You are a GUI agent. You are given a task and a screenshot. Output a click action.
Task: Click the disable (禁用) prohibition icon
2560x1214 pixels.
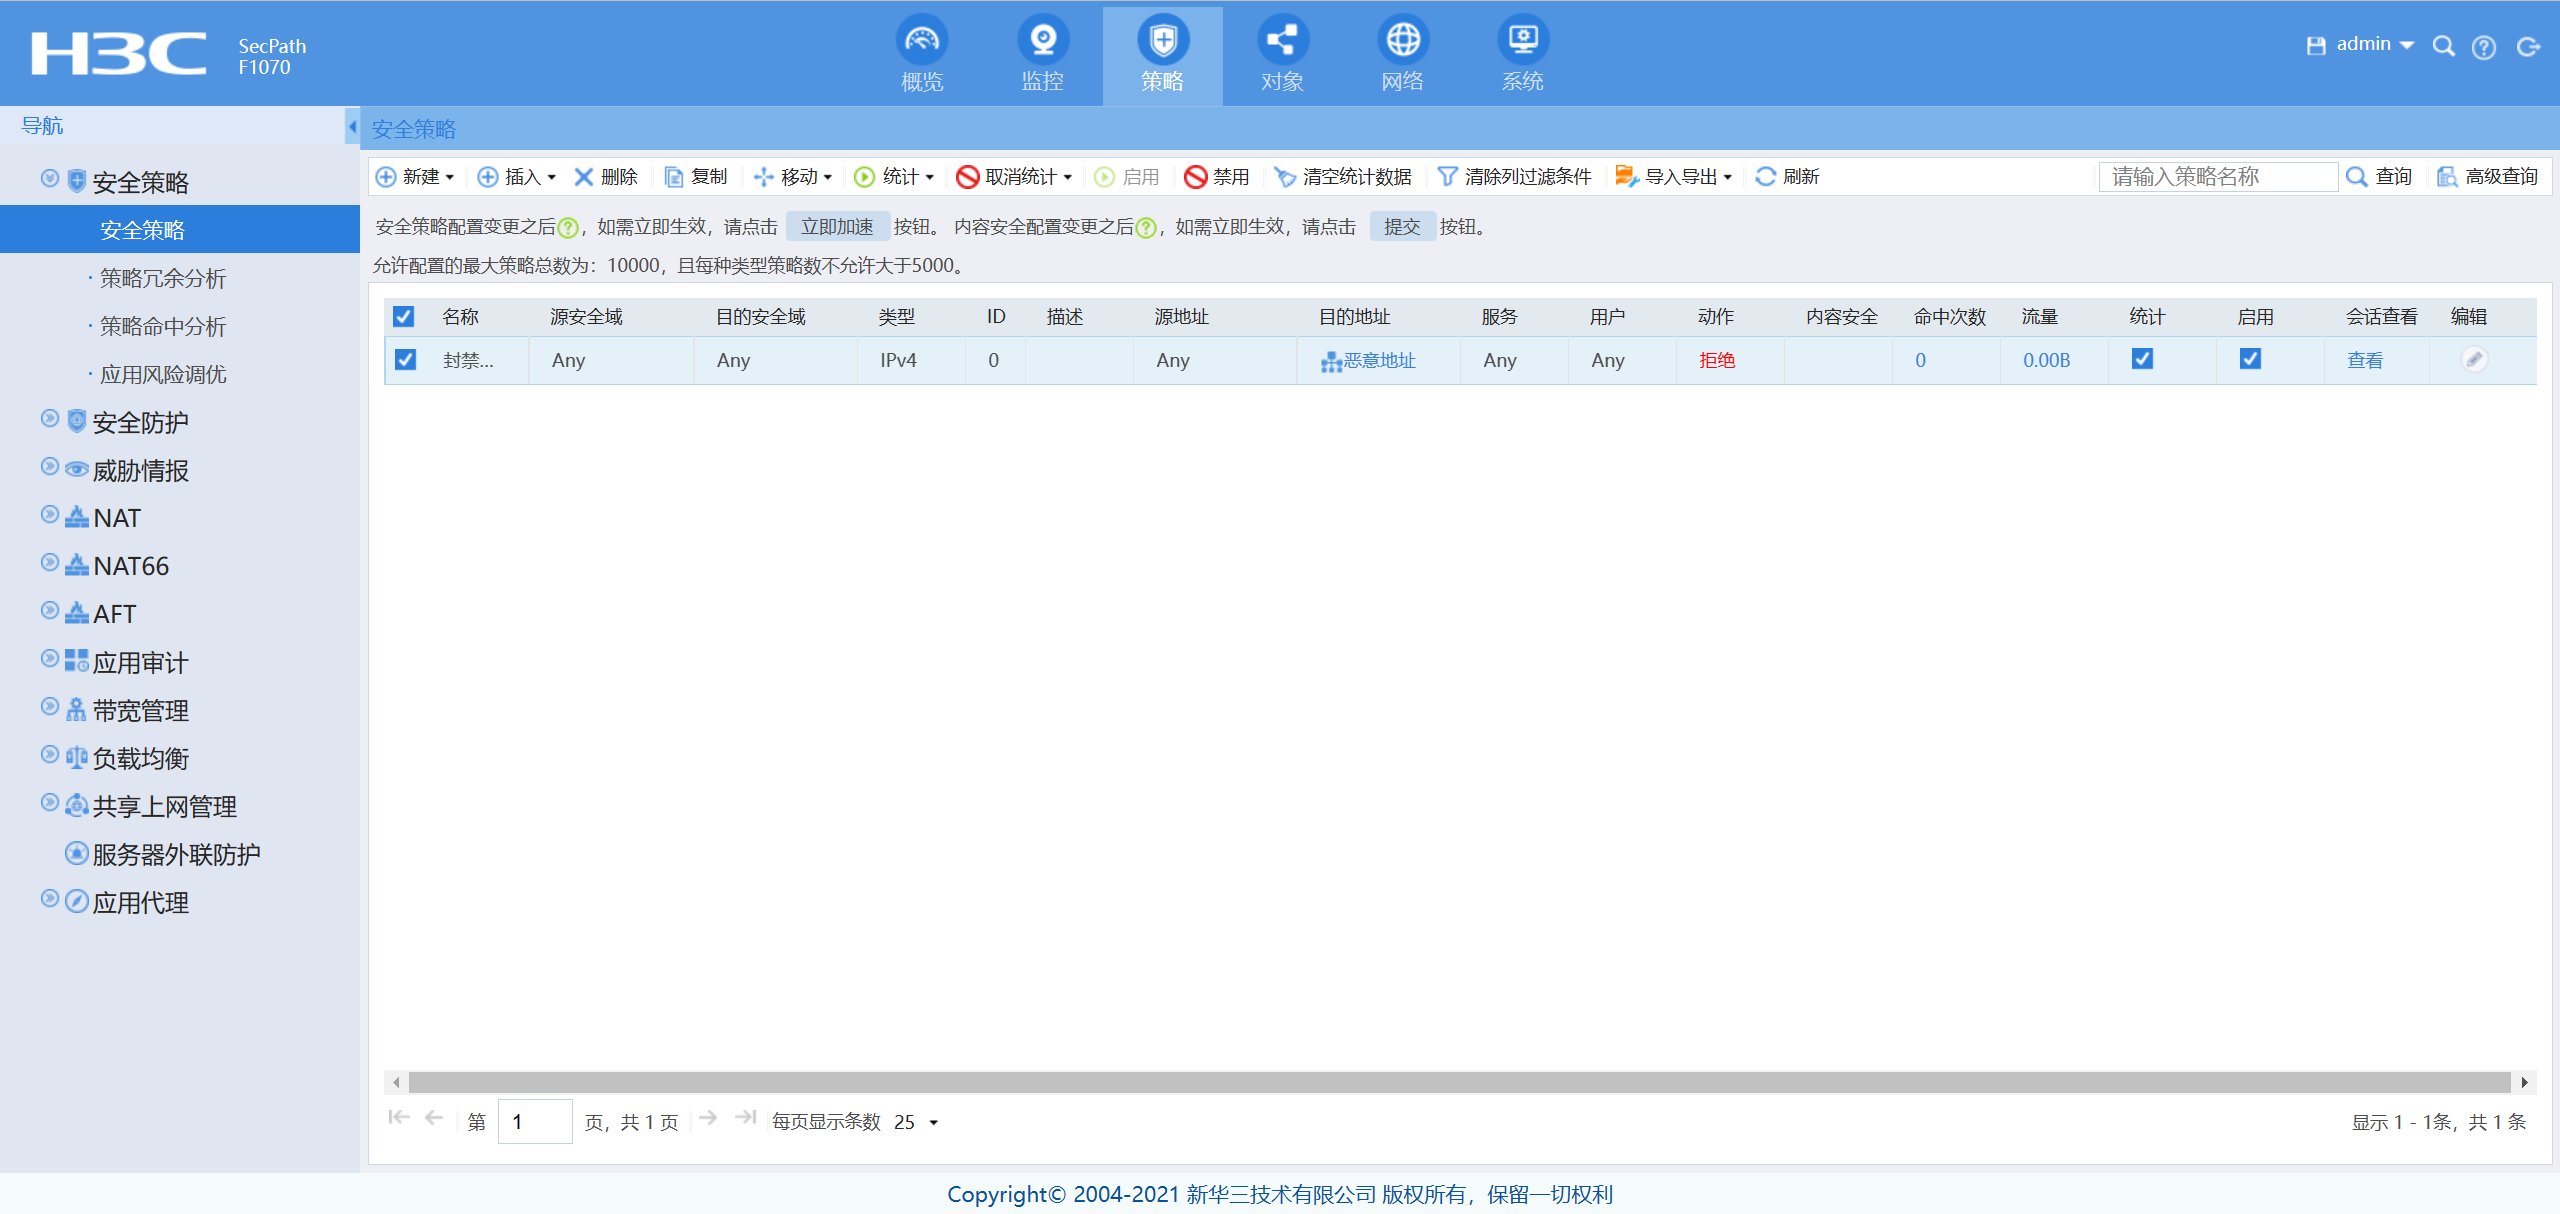(x=1196, y=177)
